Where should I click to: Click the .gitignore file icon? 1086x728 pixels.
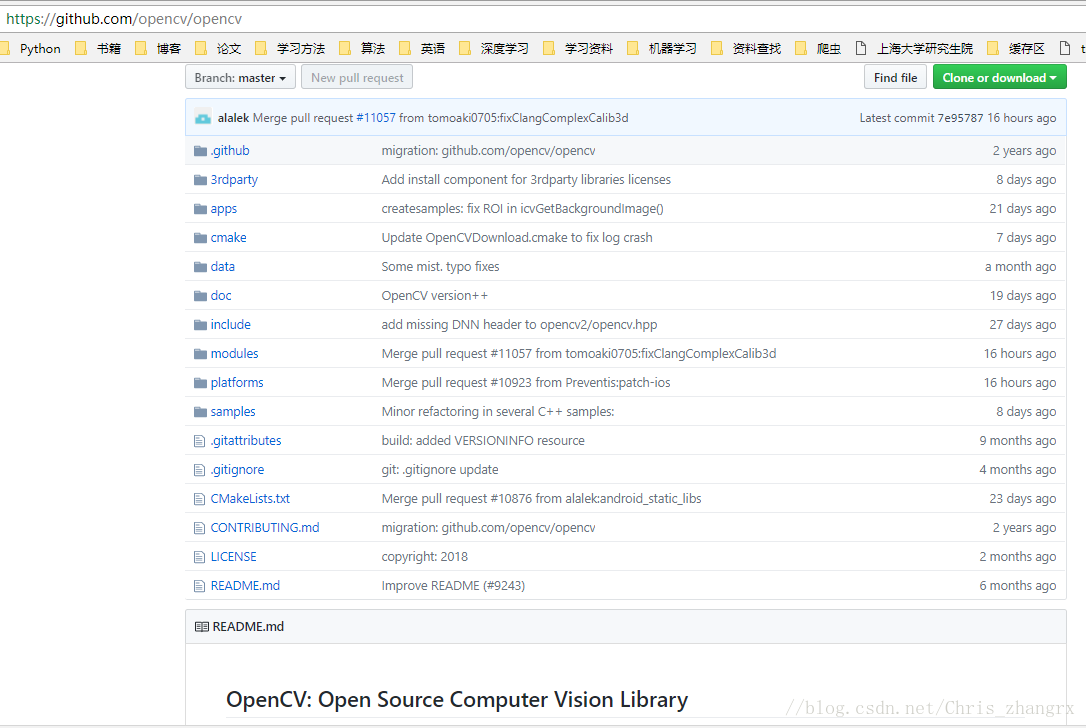tap(199, 470)
